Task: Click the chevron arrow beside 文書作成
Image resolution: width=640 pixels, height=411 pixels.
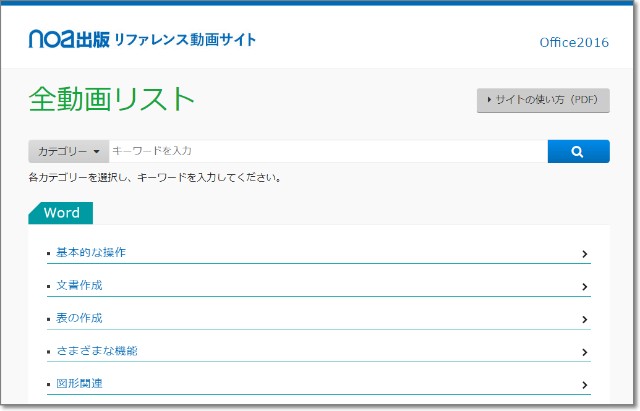Action: [584, 287]
